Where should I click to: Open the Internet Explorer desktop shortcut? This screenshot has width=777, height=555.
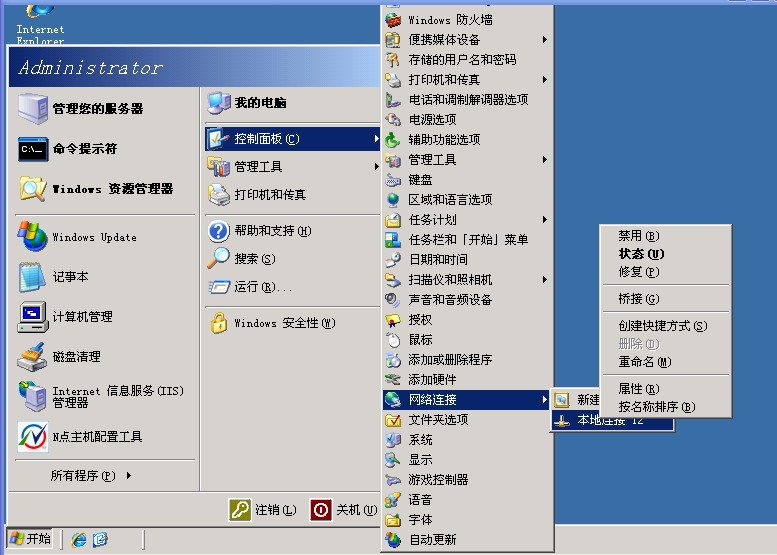click(40, 26)
